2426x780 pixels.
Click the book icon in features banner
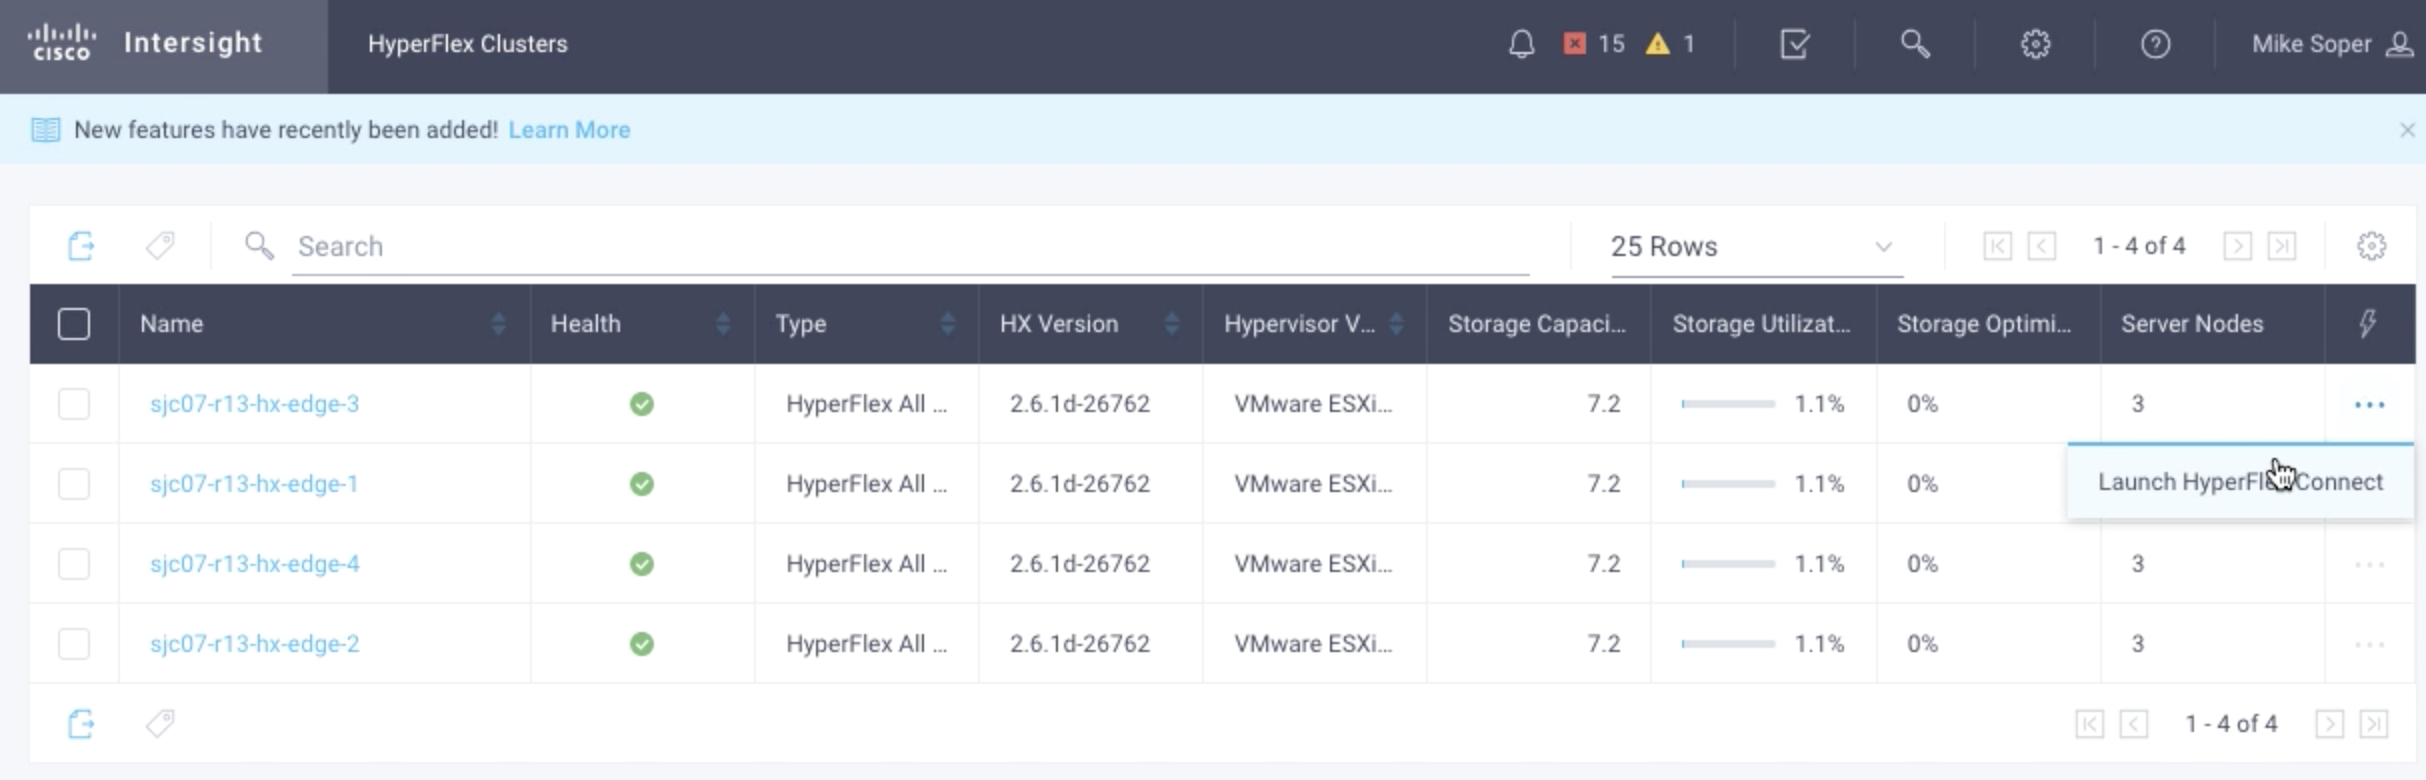[x=45, y=130]
